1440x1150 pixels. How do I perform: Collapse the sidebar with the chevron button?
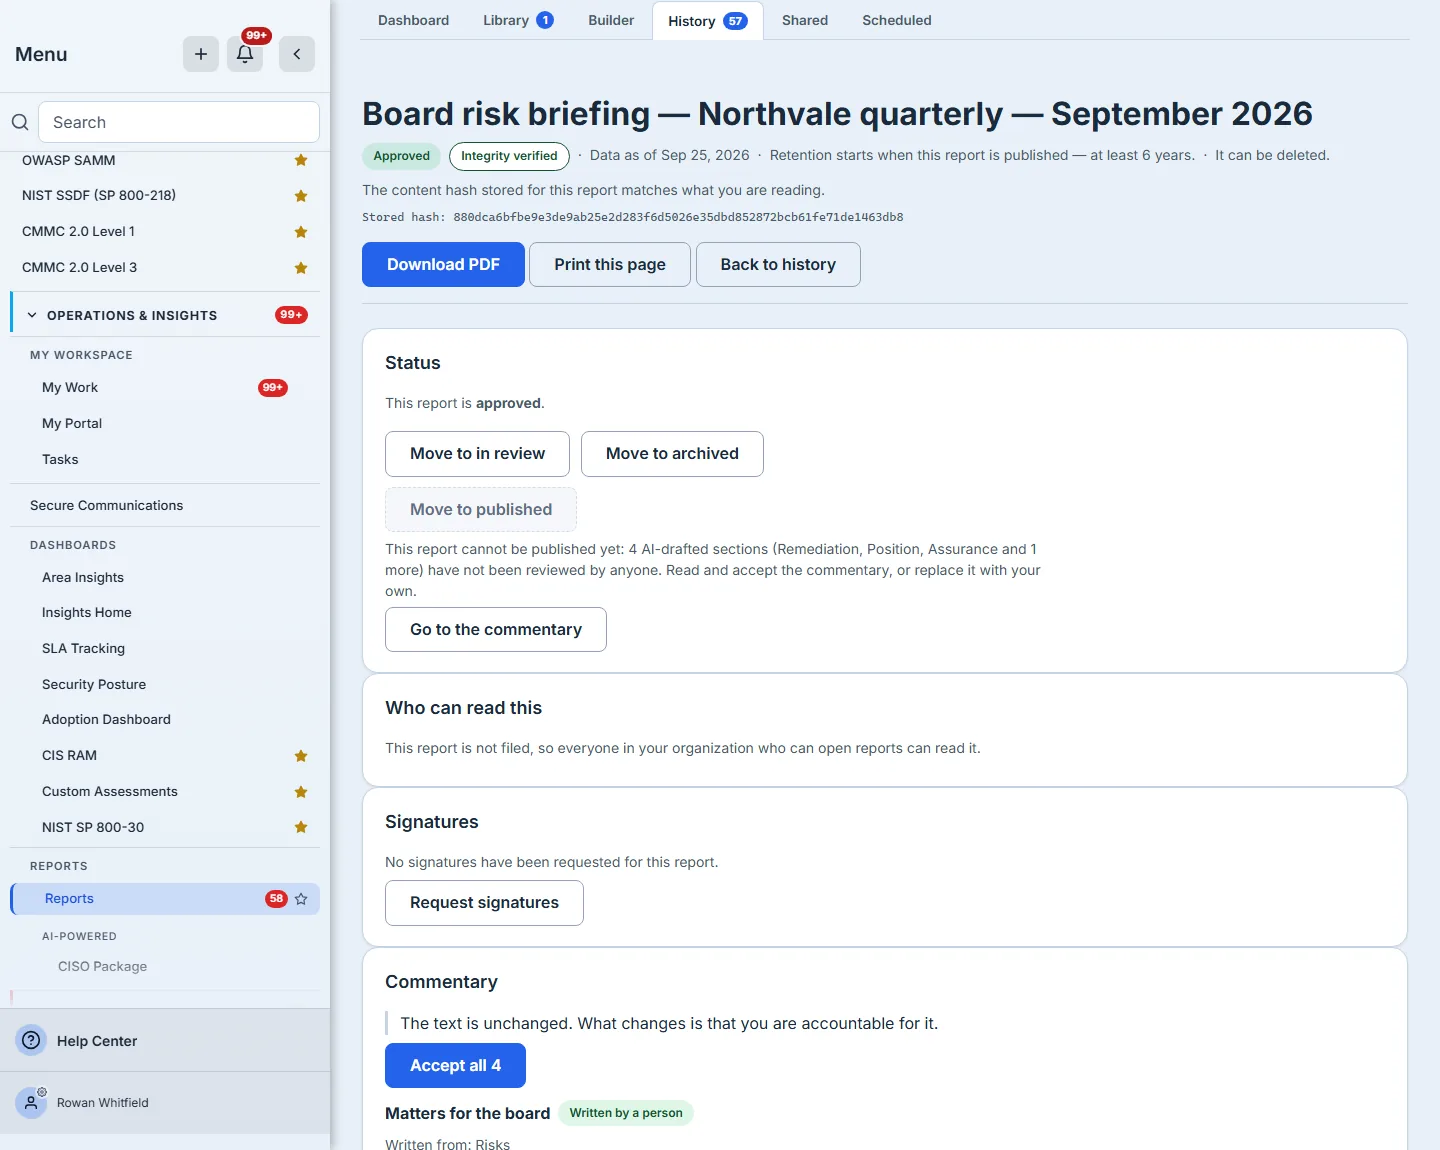(x=297, y=54)
